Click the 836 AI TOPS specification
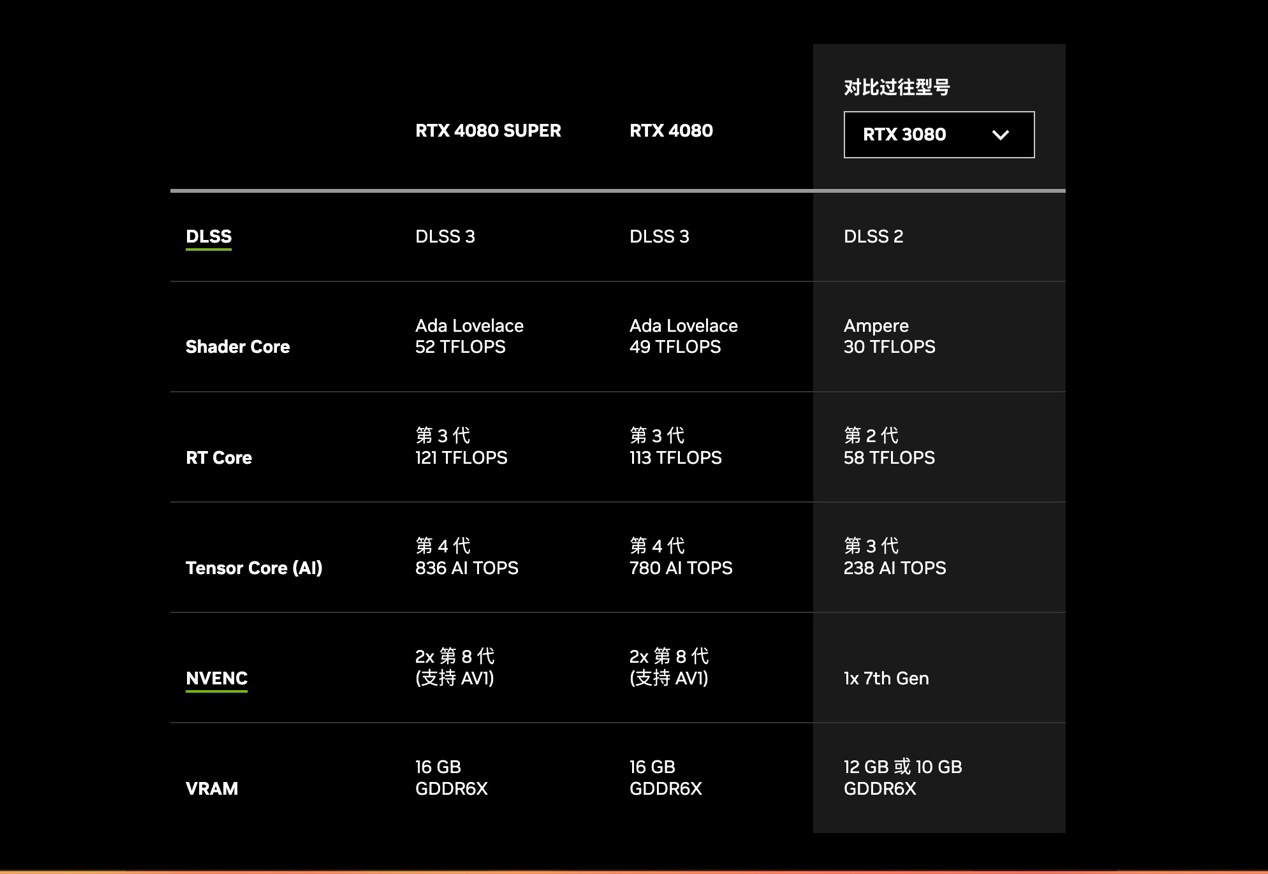The height and width of the screenshot is (874, 1268). tap(466, 567)
